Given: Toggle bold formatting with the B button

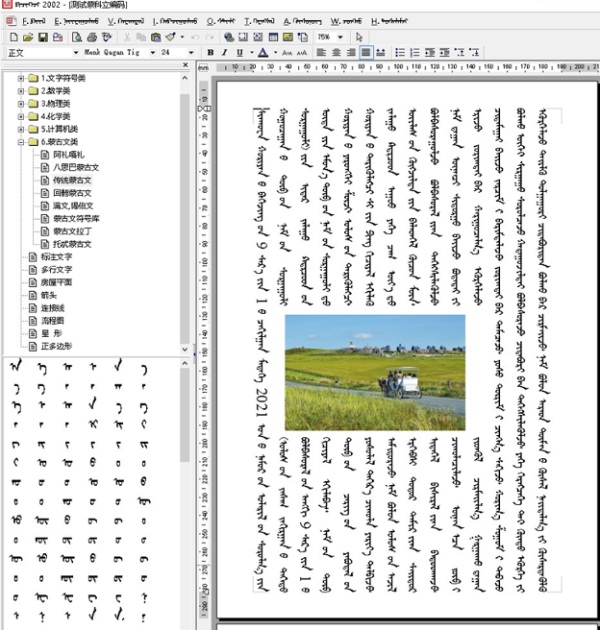Looking at the screenshot, I should pos(210,53).
